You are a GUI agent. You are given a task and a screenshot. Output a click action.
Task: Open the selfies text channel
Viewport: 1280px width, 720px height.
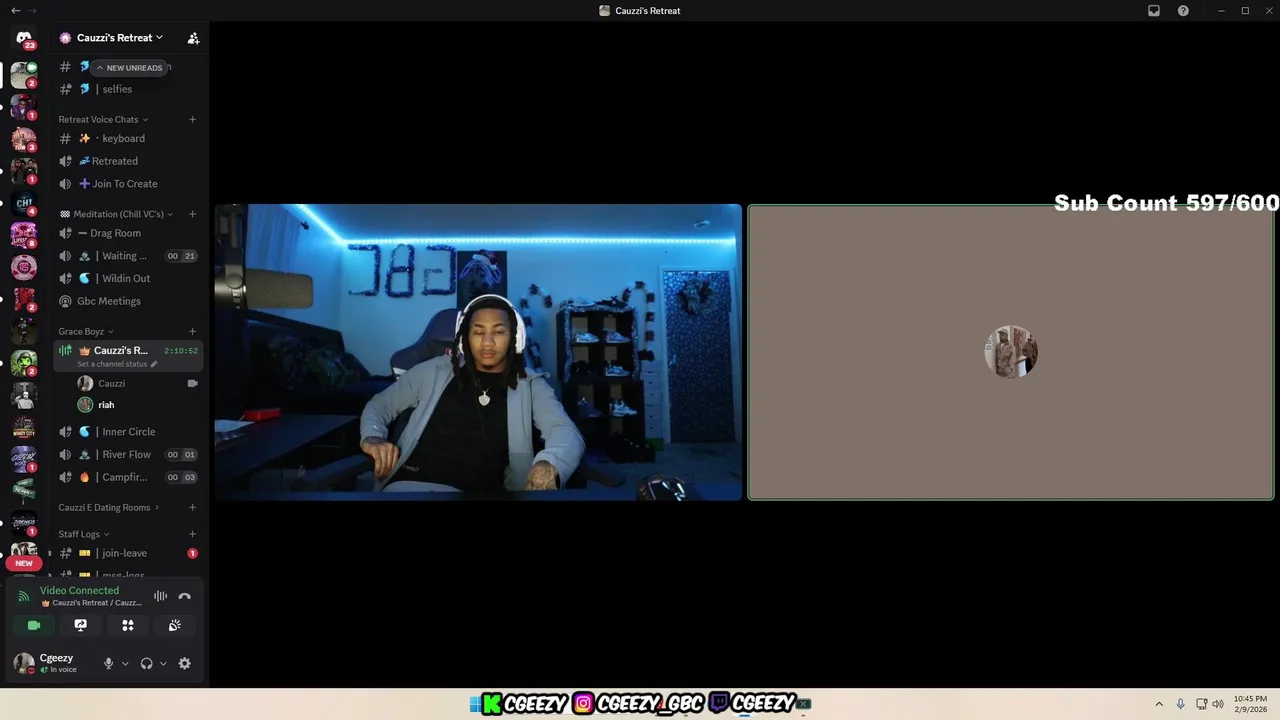129,89
